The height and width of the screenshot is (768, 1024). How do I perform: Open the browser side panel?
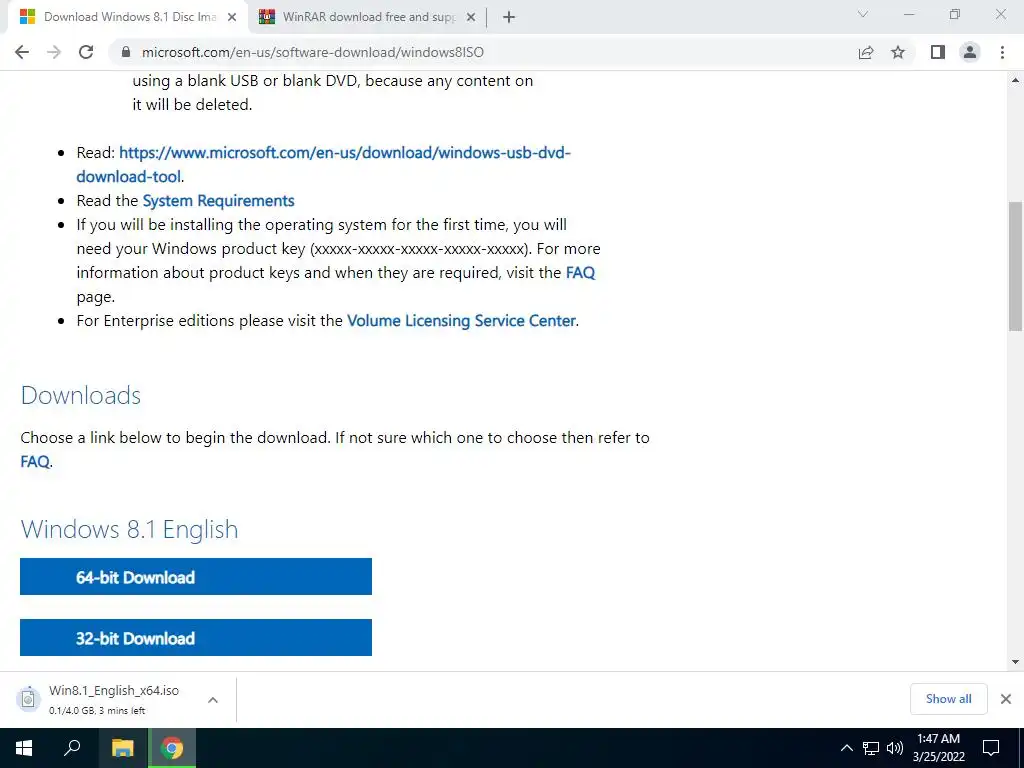(938, 52)
